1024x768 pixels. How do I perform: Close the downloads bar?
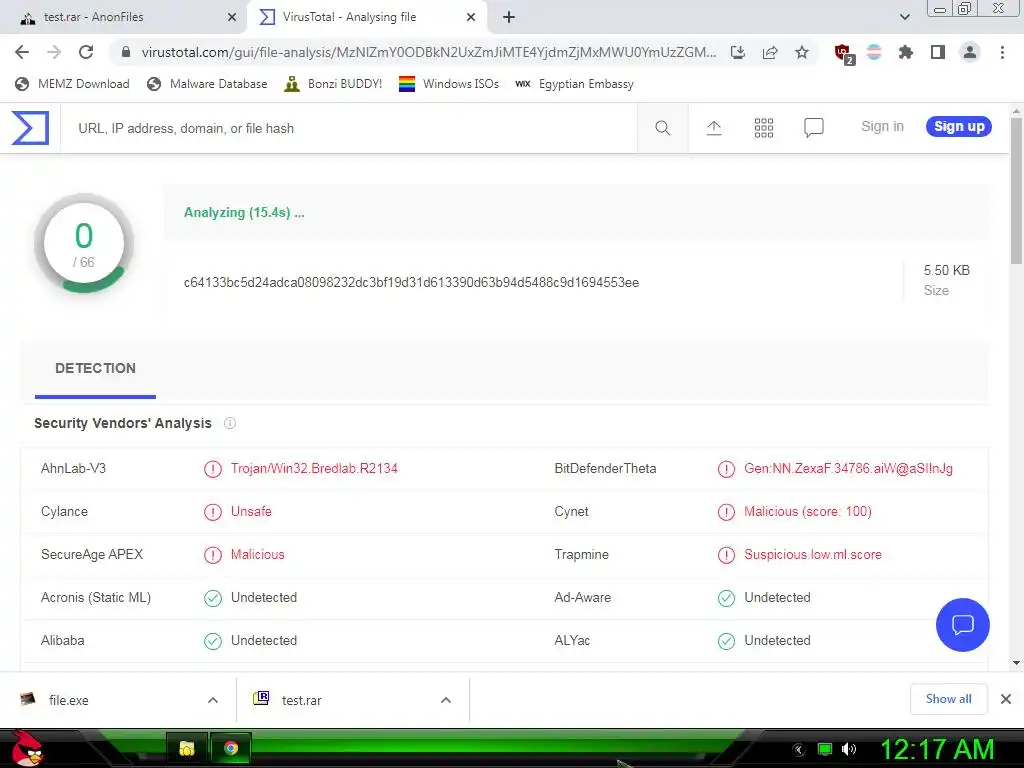[1006, 699]
